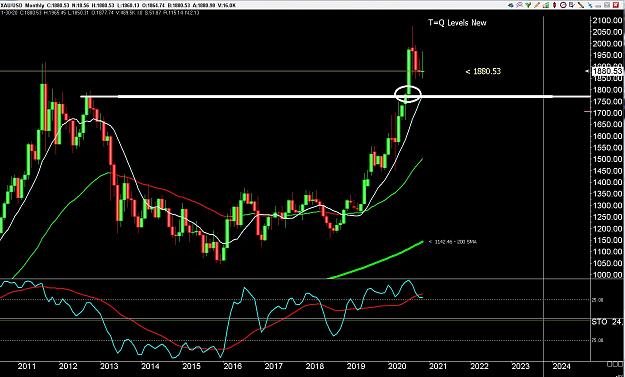Click the 1000.00 price axis label

[x=607, y=275]
